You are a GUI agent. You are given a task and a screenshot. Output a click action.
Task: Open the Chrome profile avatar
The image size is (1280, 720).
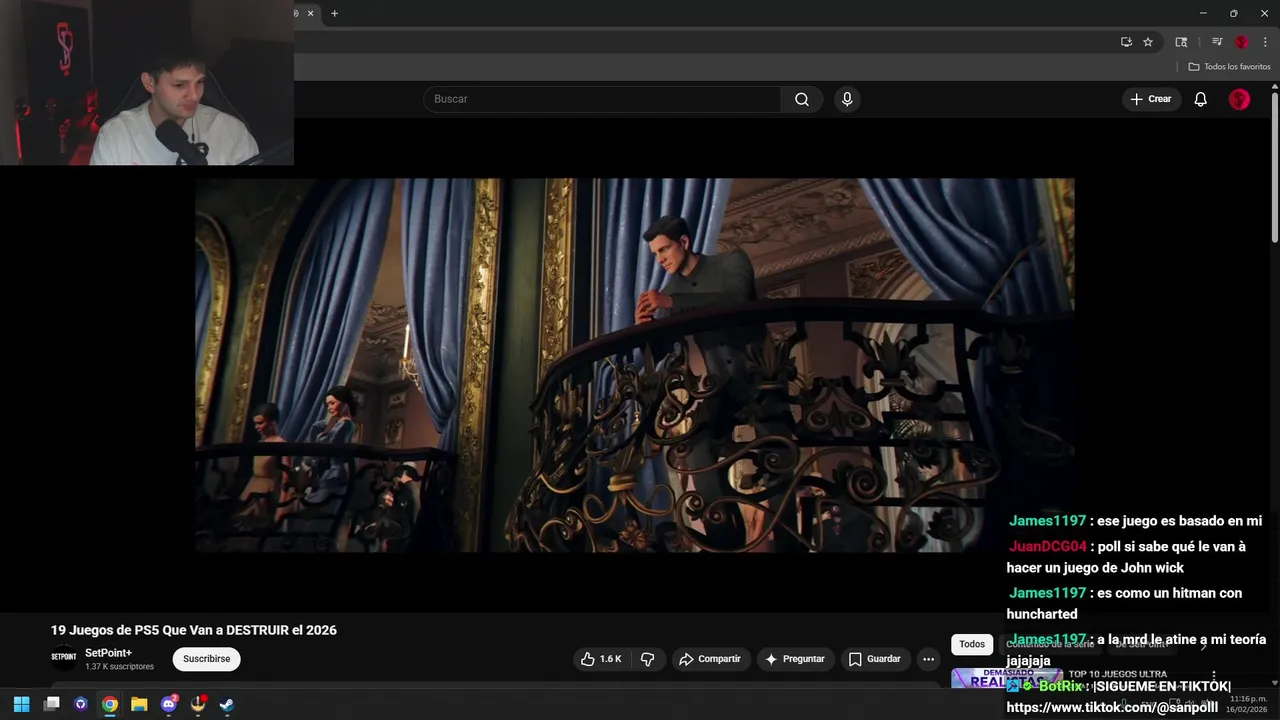click(1242, 42)
